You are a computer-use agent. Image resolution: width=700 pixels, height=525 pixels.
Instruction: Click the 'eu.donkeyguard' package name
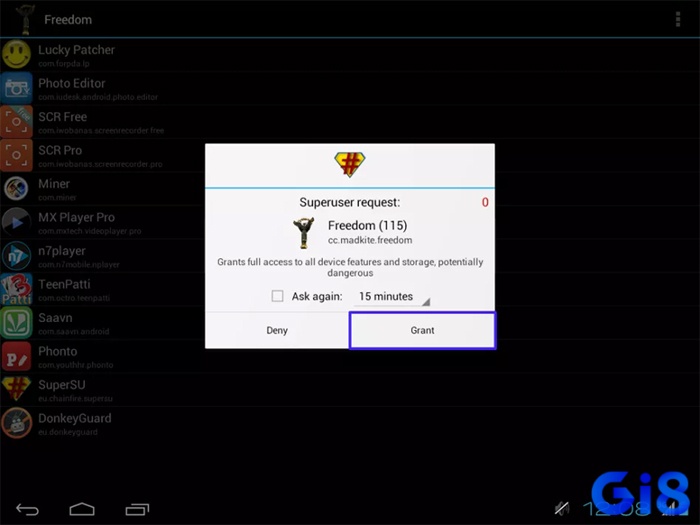point(68,432)
